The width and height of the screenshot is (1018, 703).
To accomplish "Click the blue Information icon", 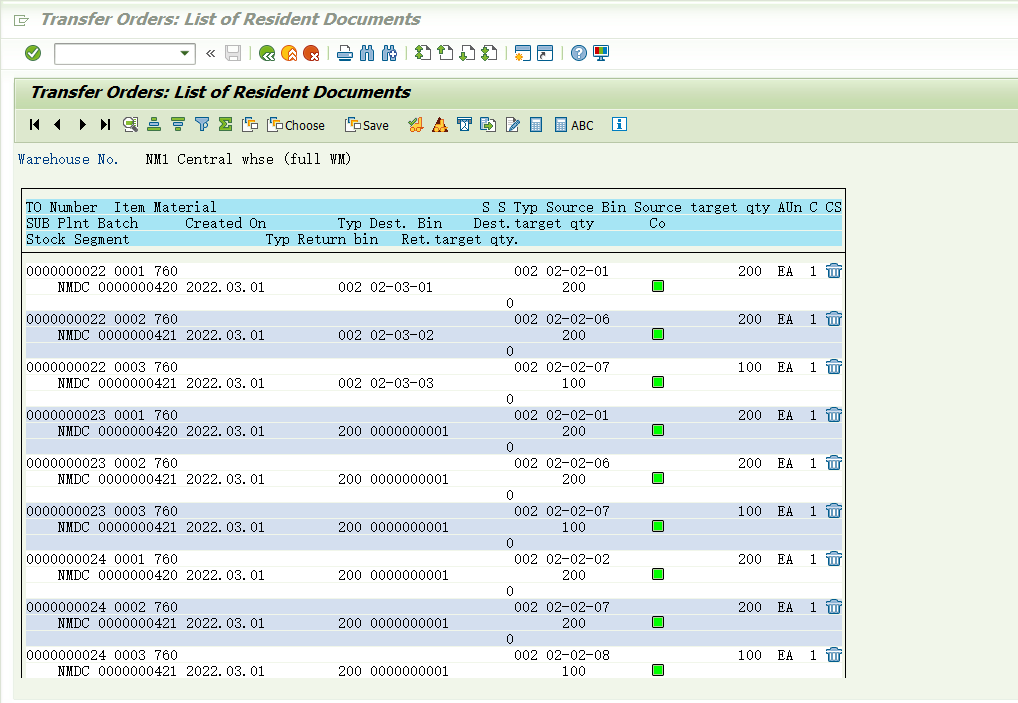I will pyautogui.click(x=619, y=124).
